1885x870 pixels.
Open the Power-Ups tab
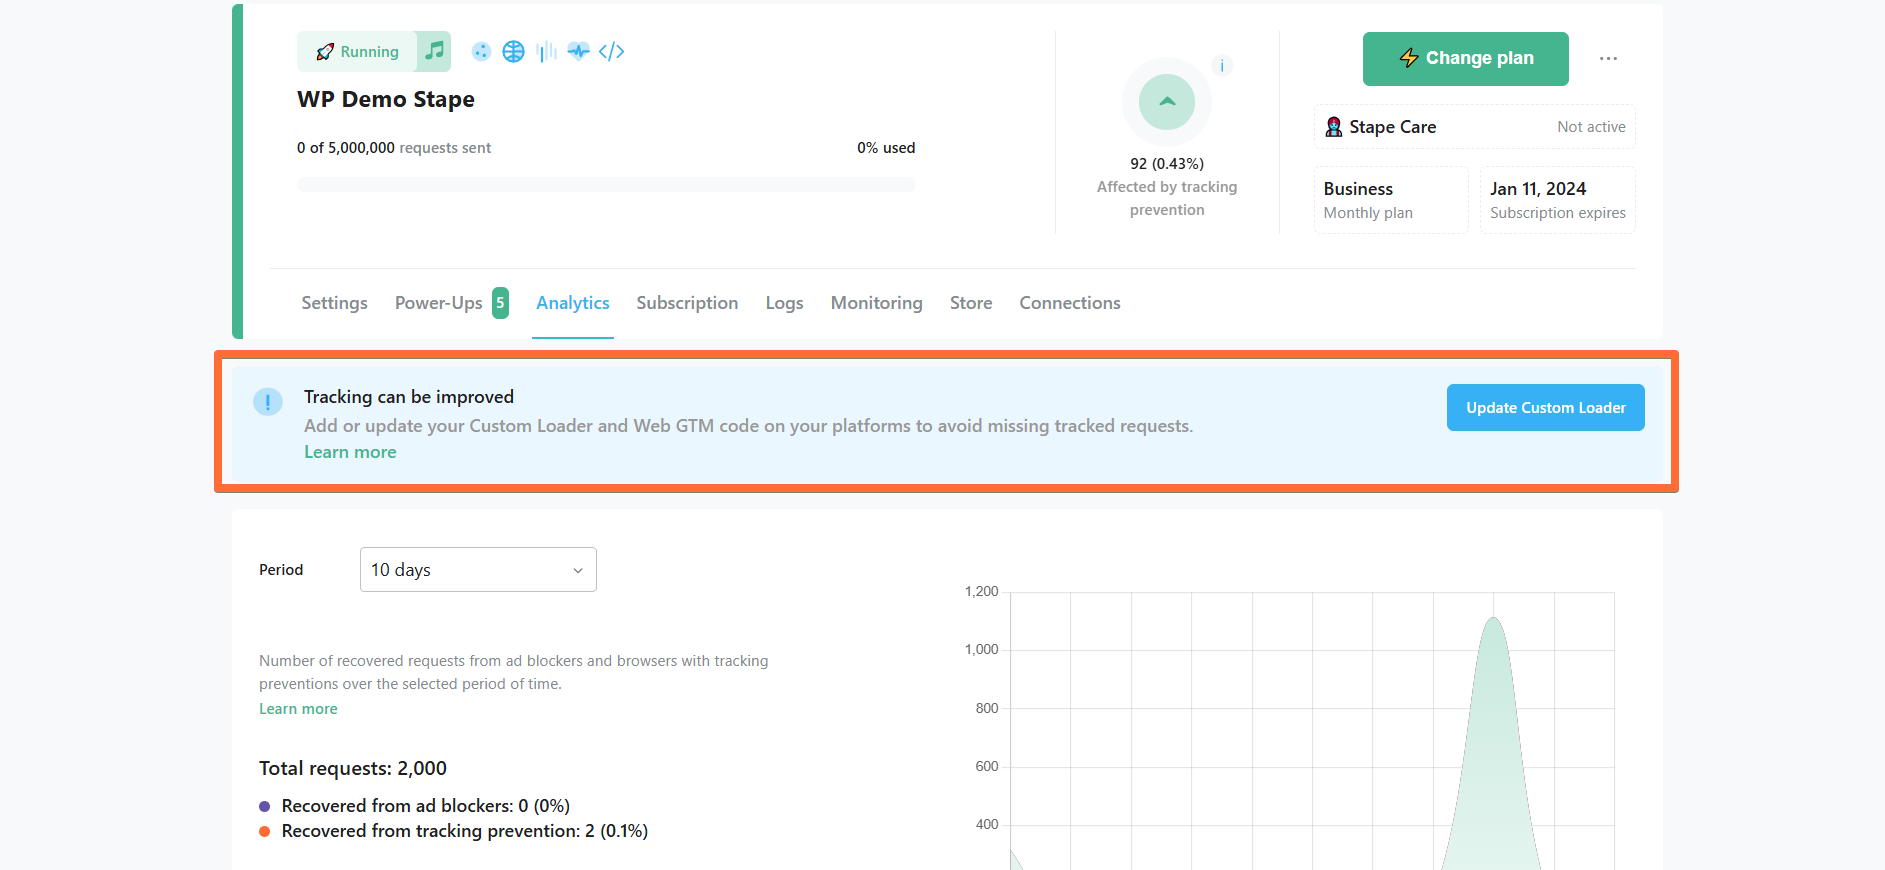pyautogui.click(x=451, y=303)
